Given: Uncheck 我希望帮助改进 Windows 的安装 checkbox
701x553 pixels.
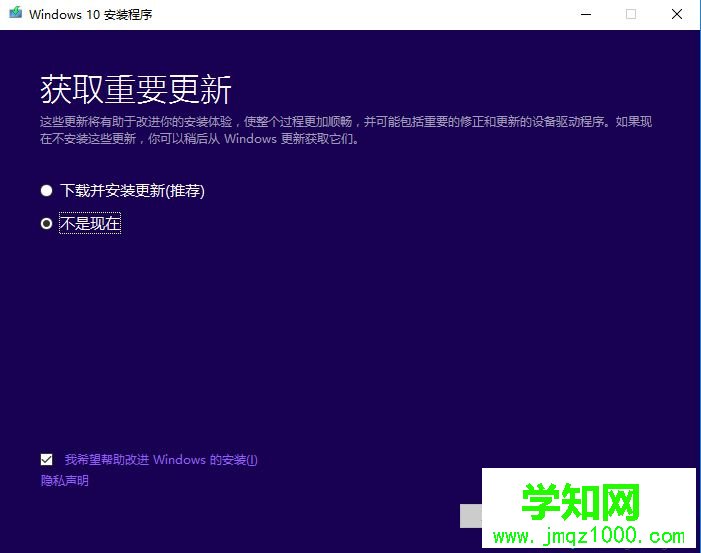Looking at the screenshot, I should tap(46, 460).
